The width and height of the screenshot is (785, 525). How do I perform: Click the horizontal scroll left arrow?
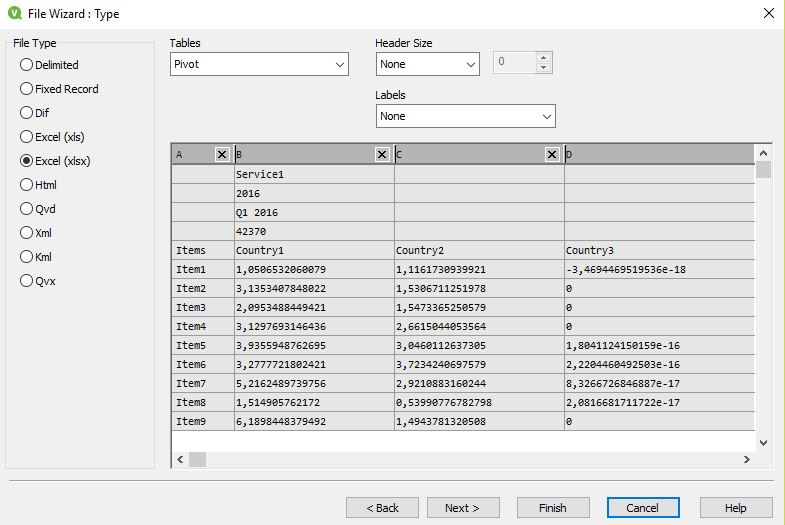(180, 459)
